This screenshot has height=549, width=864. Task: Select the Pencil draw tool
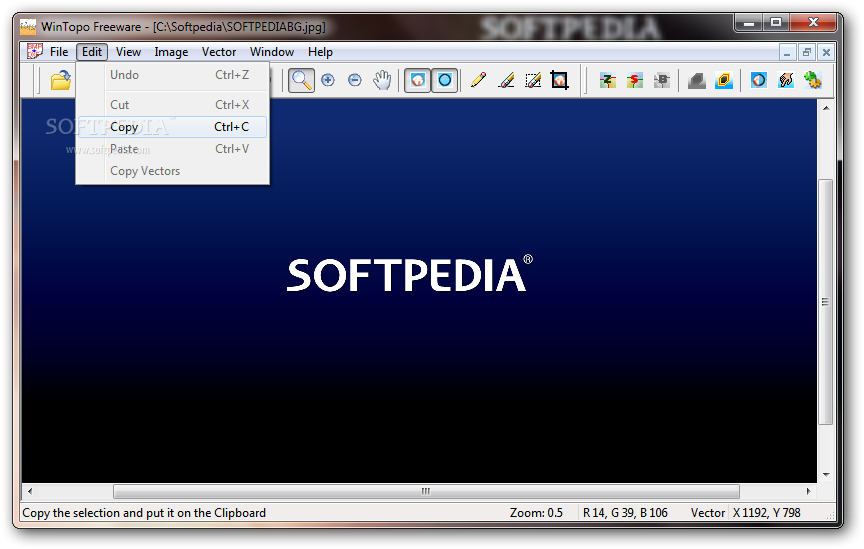(478, 80)
